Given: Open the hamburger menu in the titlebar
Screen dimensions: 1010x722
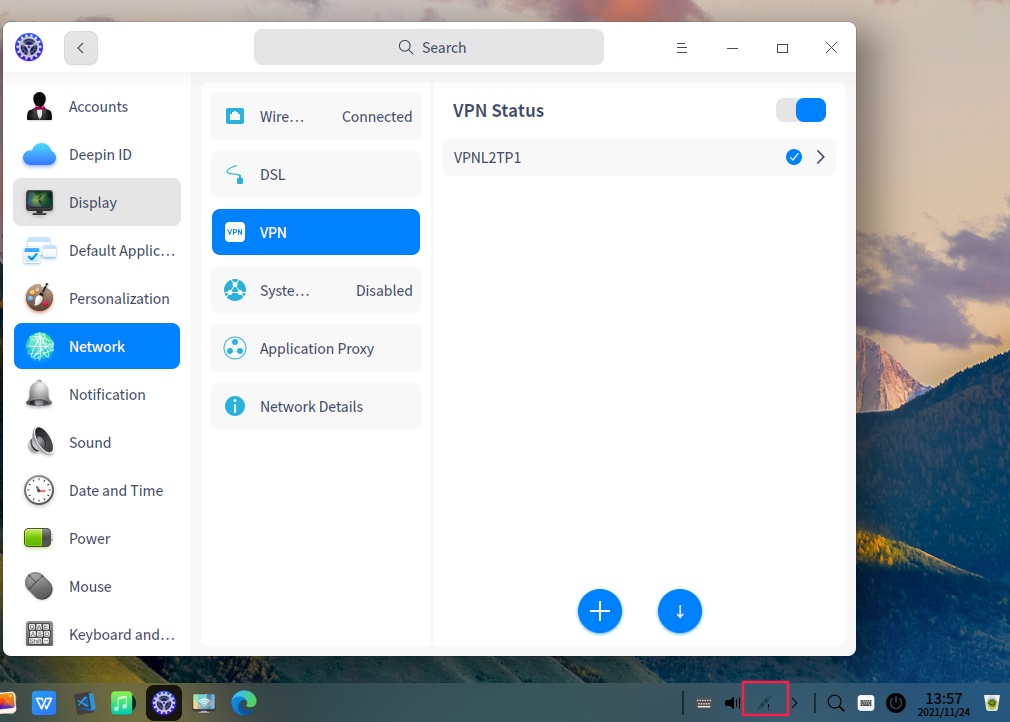Looking at the screenshot, I should [682, 47].
